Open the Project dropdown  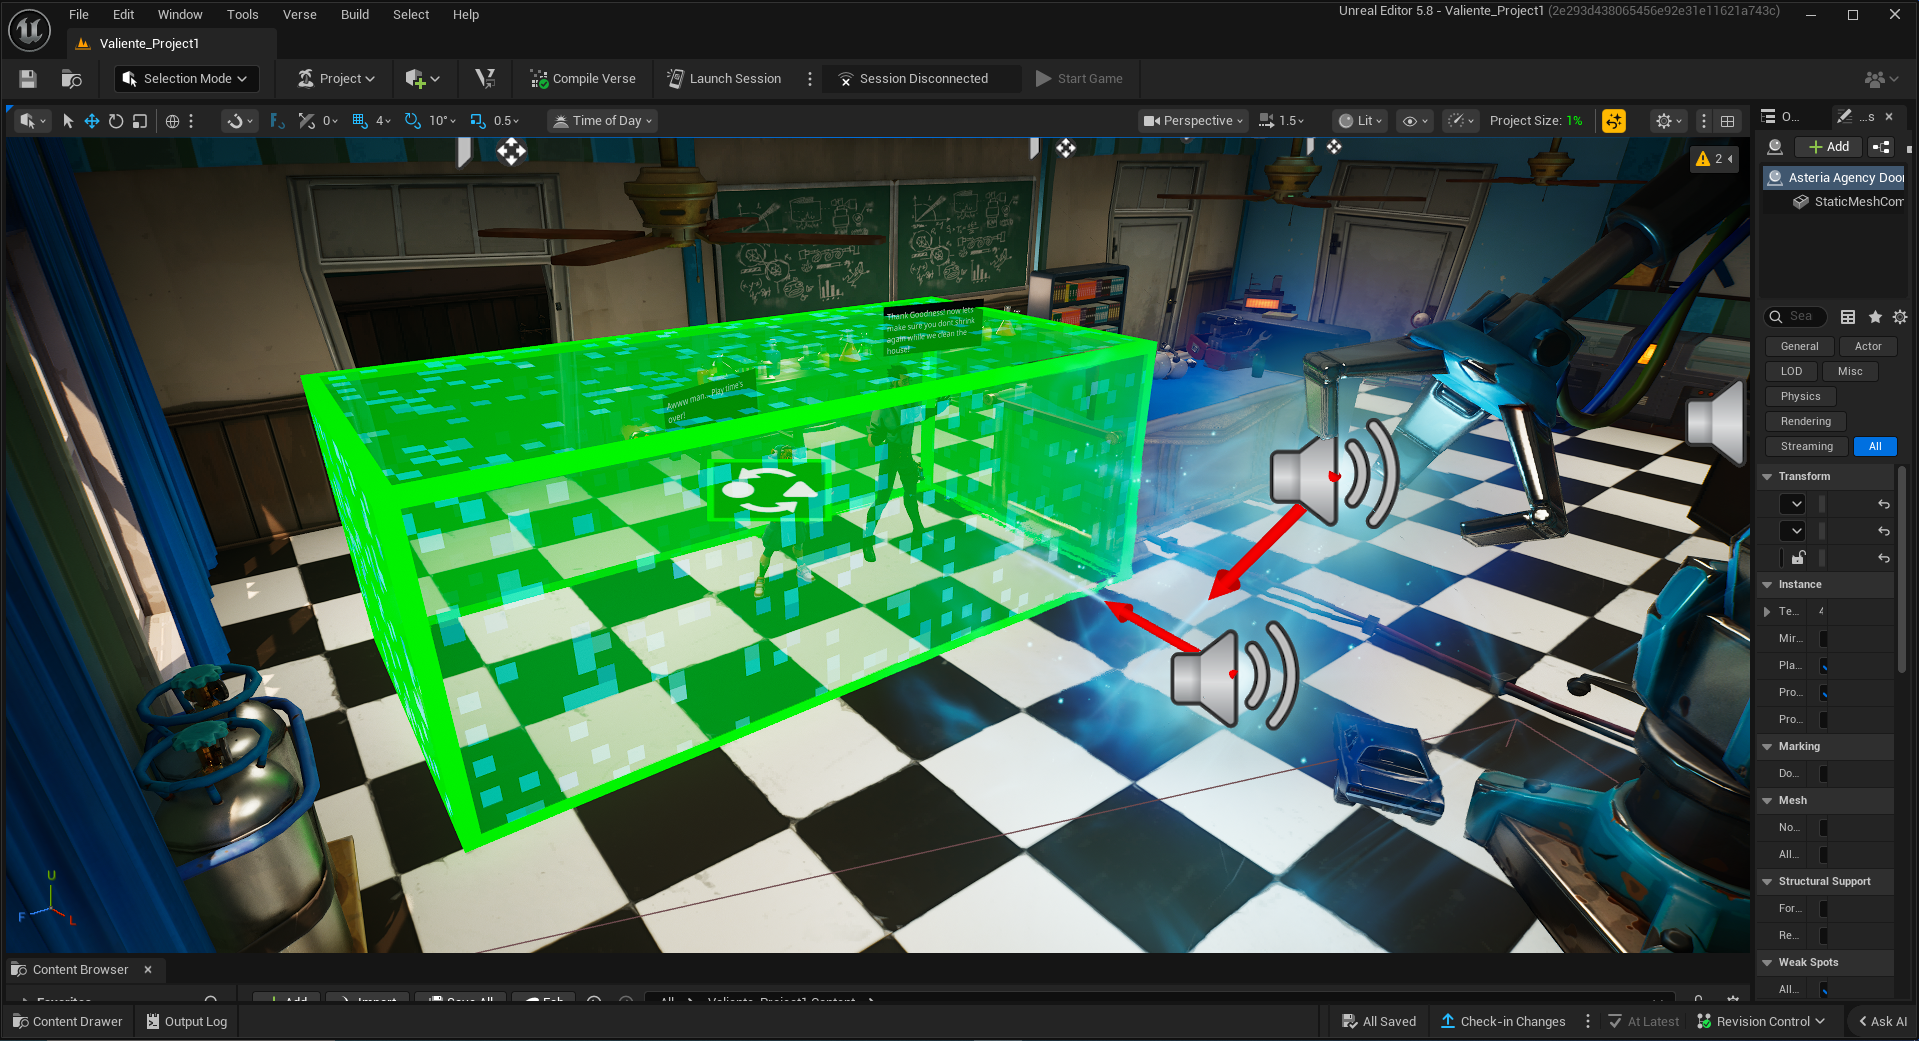click(x=337, y=79)
